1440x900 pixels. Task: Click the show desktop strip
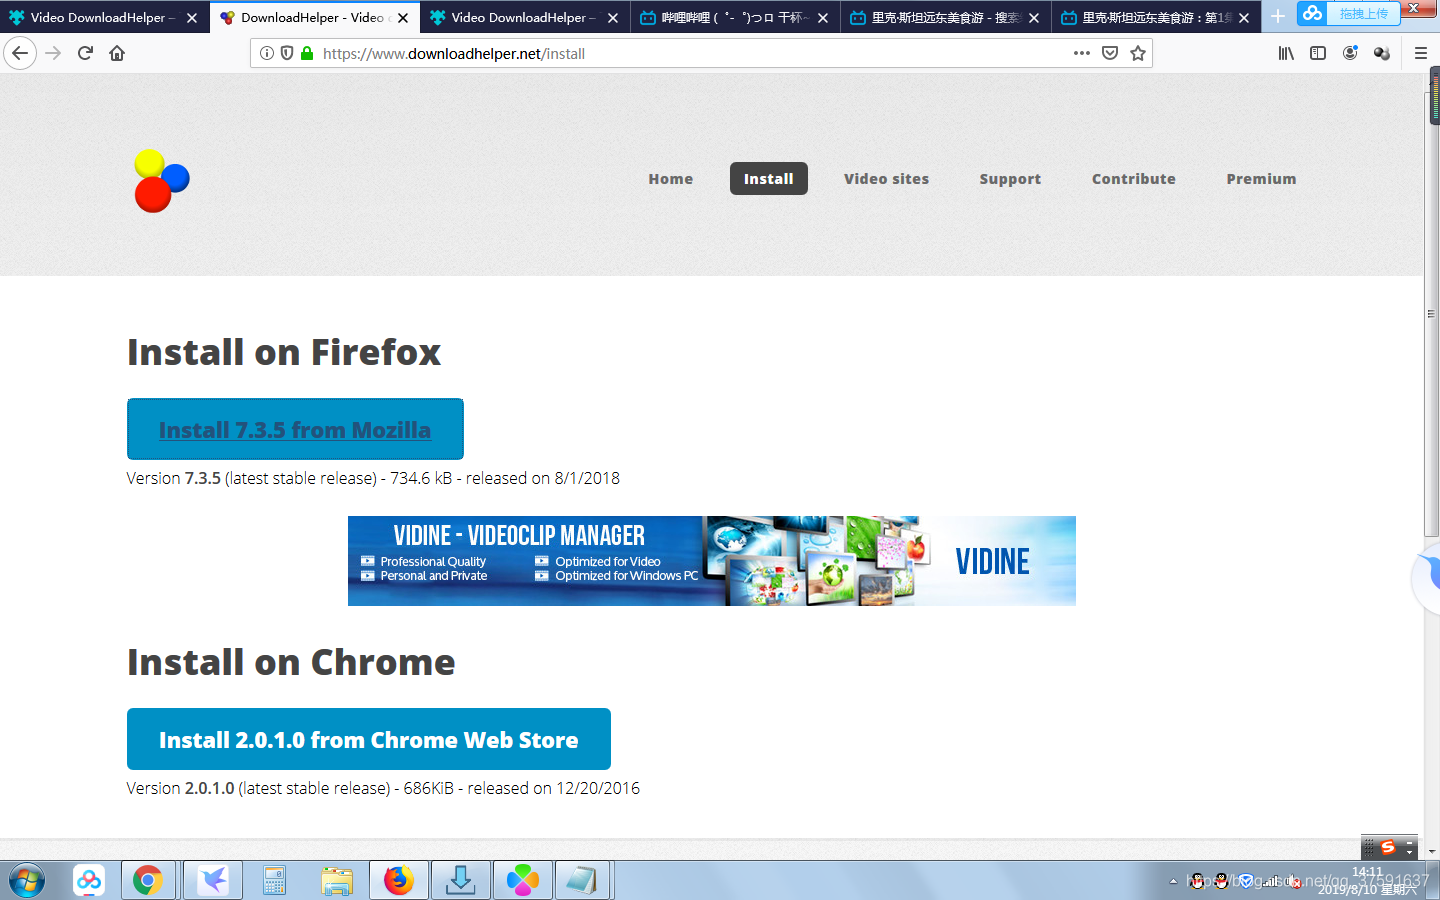tap(1434, 881)
